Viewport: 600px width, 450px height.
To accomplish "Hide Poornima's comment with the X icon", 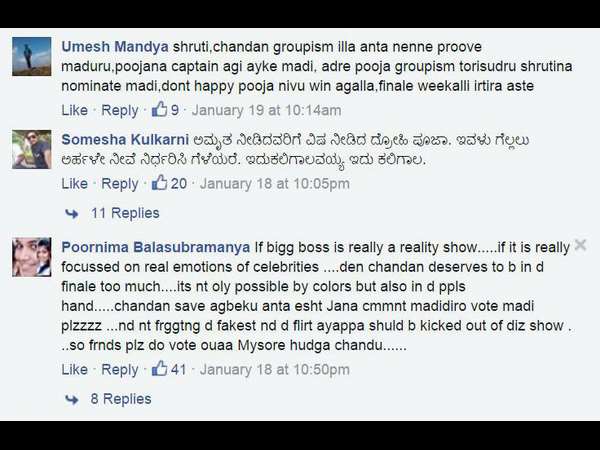I will tap(580, 245).
